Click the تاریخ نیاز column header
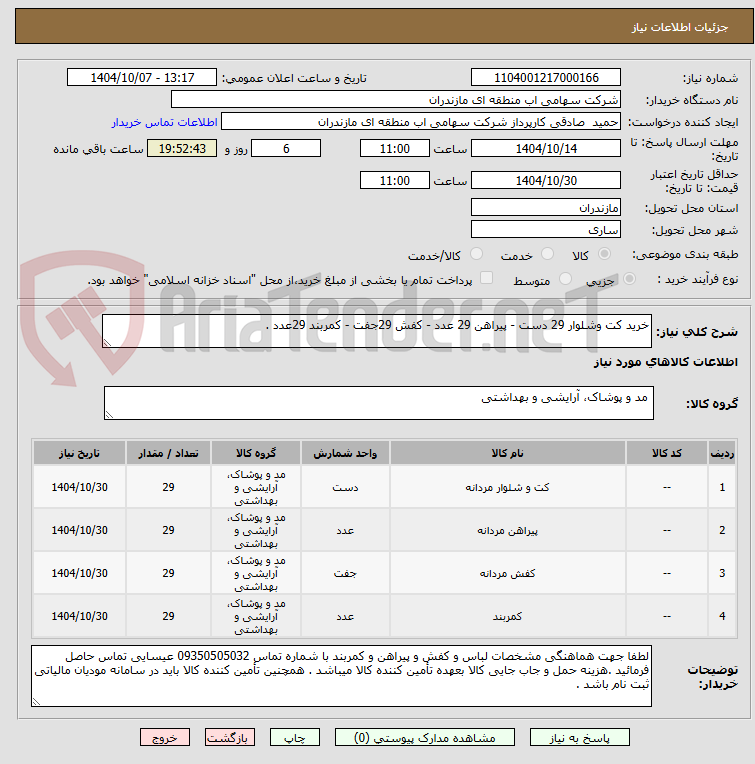Viewport: 755px width, 764px height. (x=79, y=453)
